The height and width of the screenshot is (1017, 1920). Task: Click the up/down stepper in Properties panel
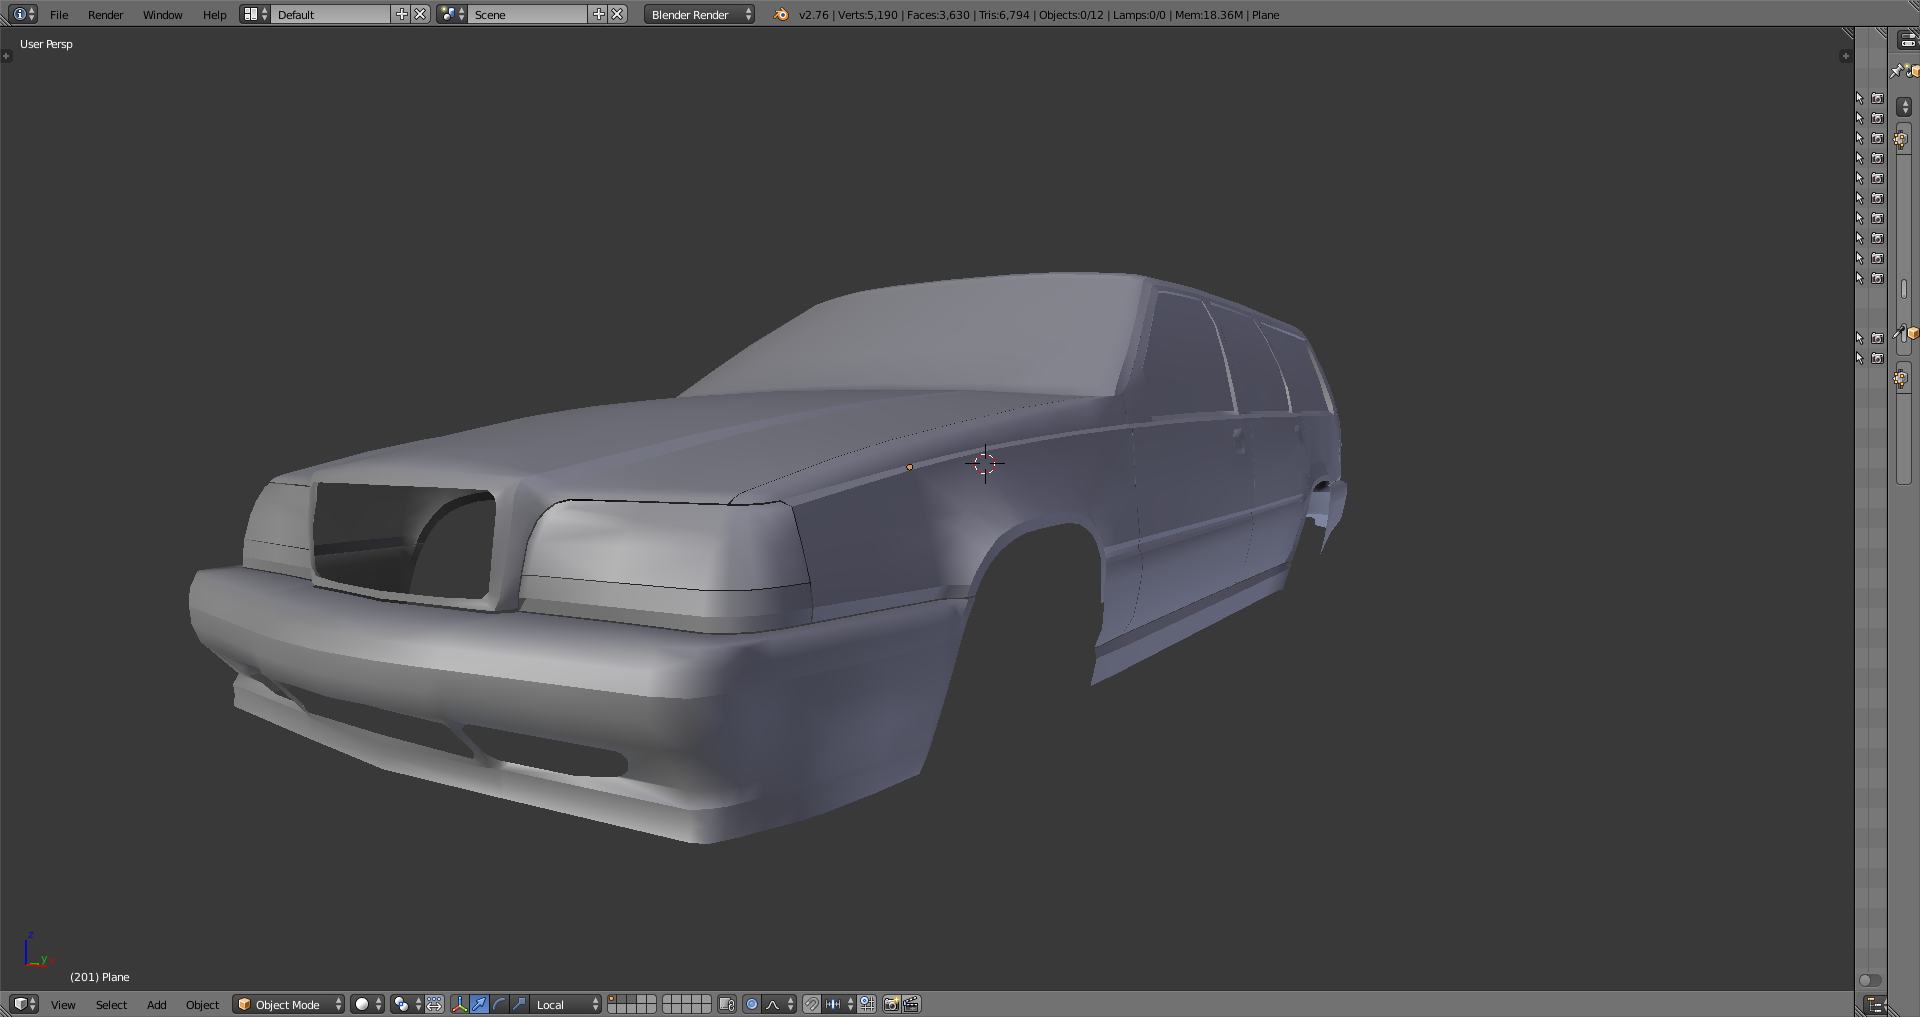(x=1903, y=107)
